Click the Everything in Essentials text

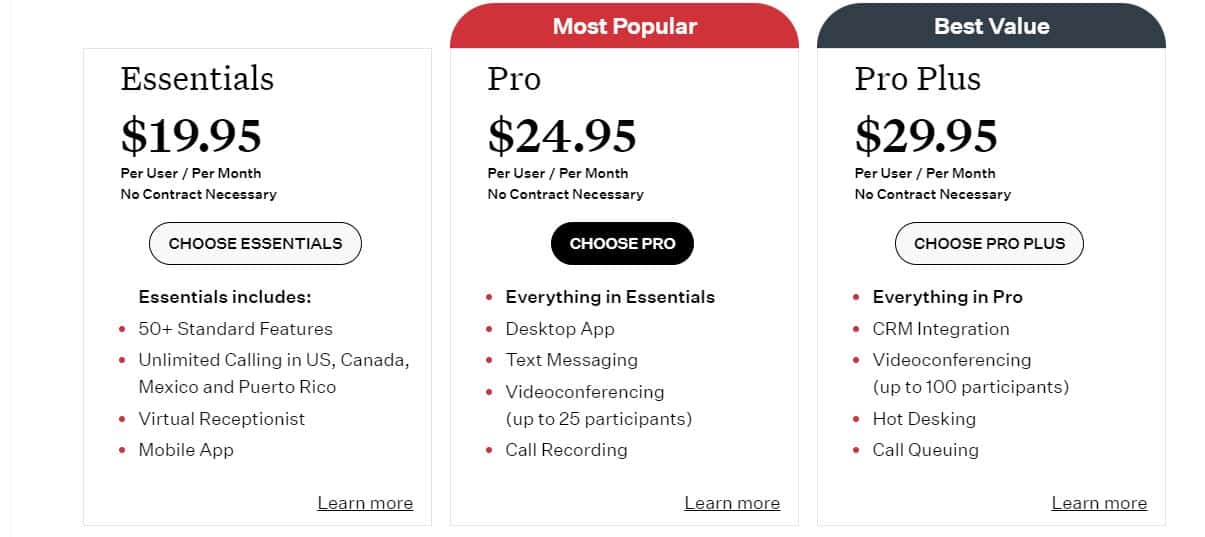tap(610, 297)
